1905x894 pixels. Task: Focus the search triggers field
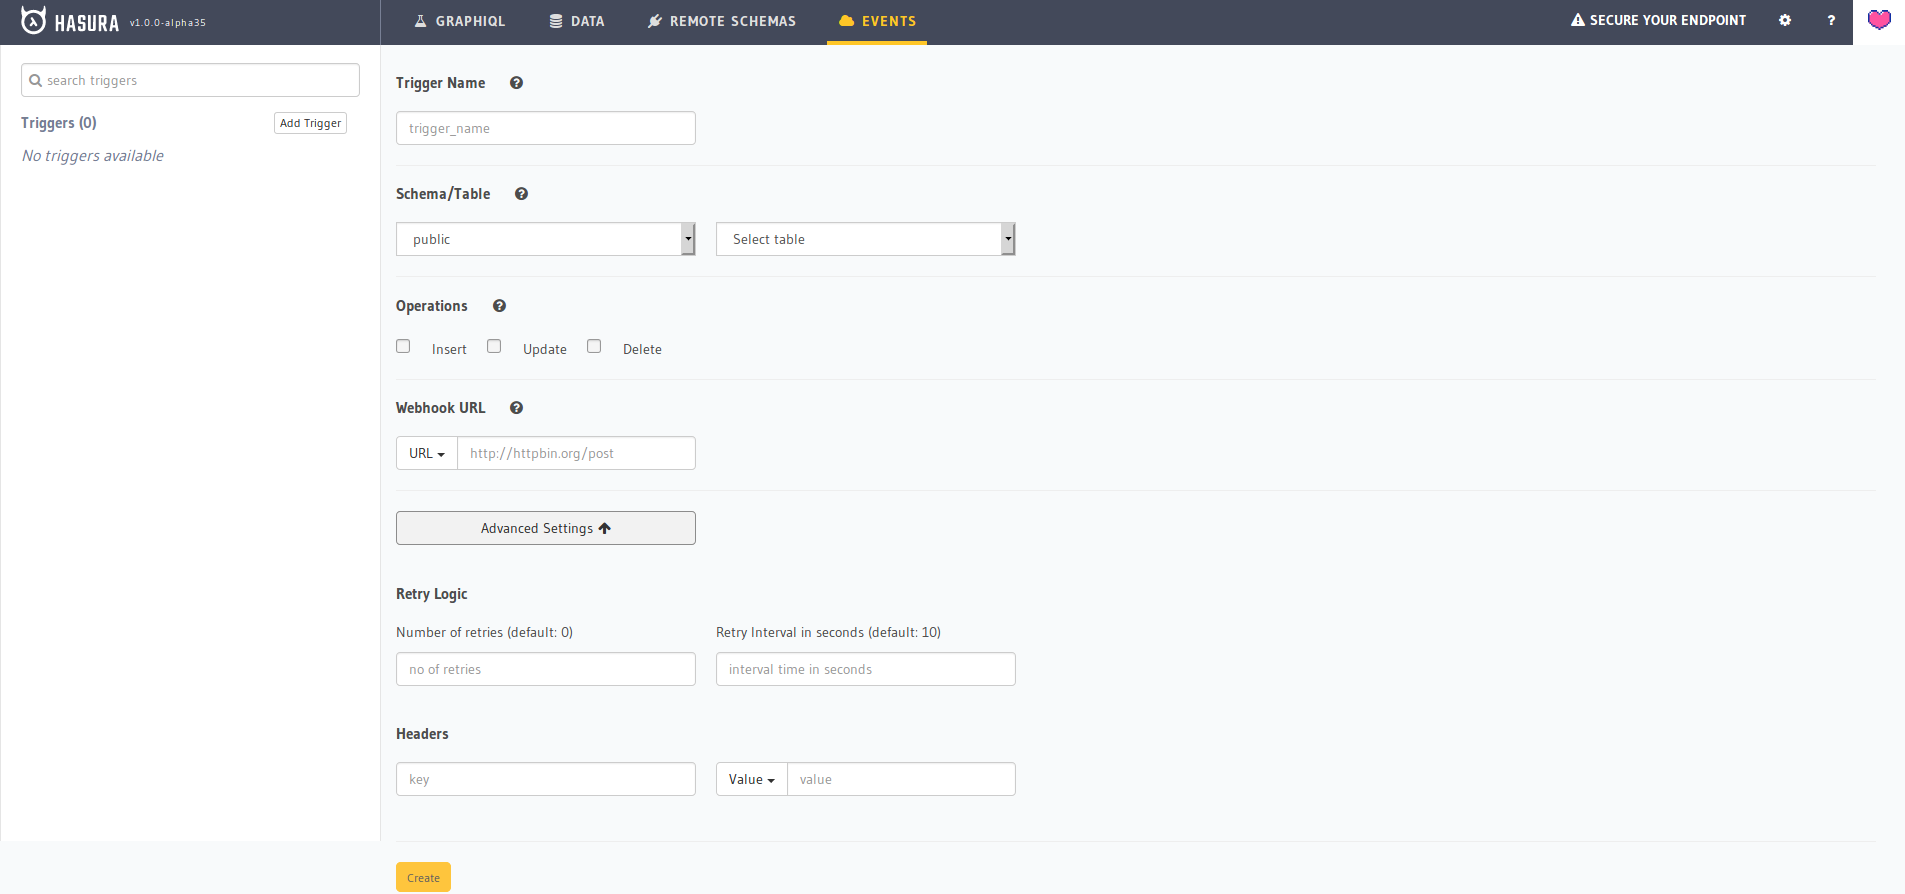(x=190, y=80)
